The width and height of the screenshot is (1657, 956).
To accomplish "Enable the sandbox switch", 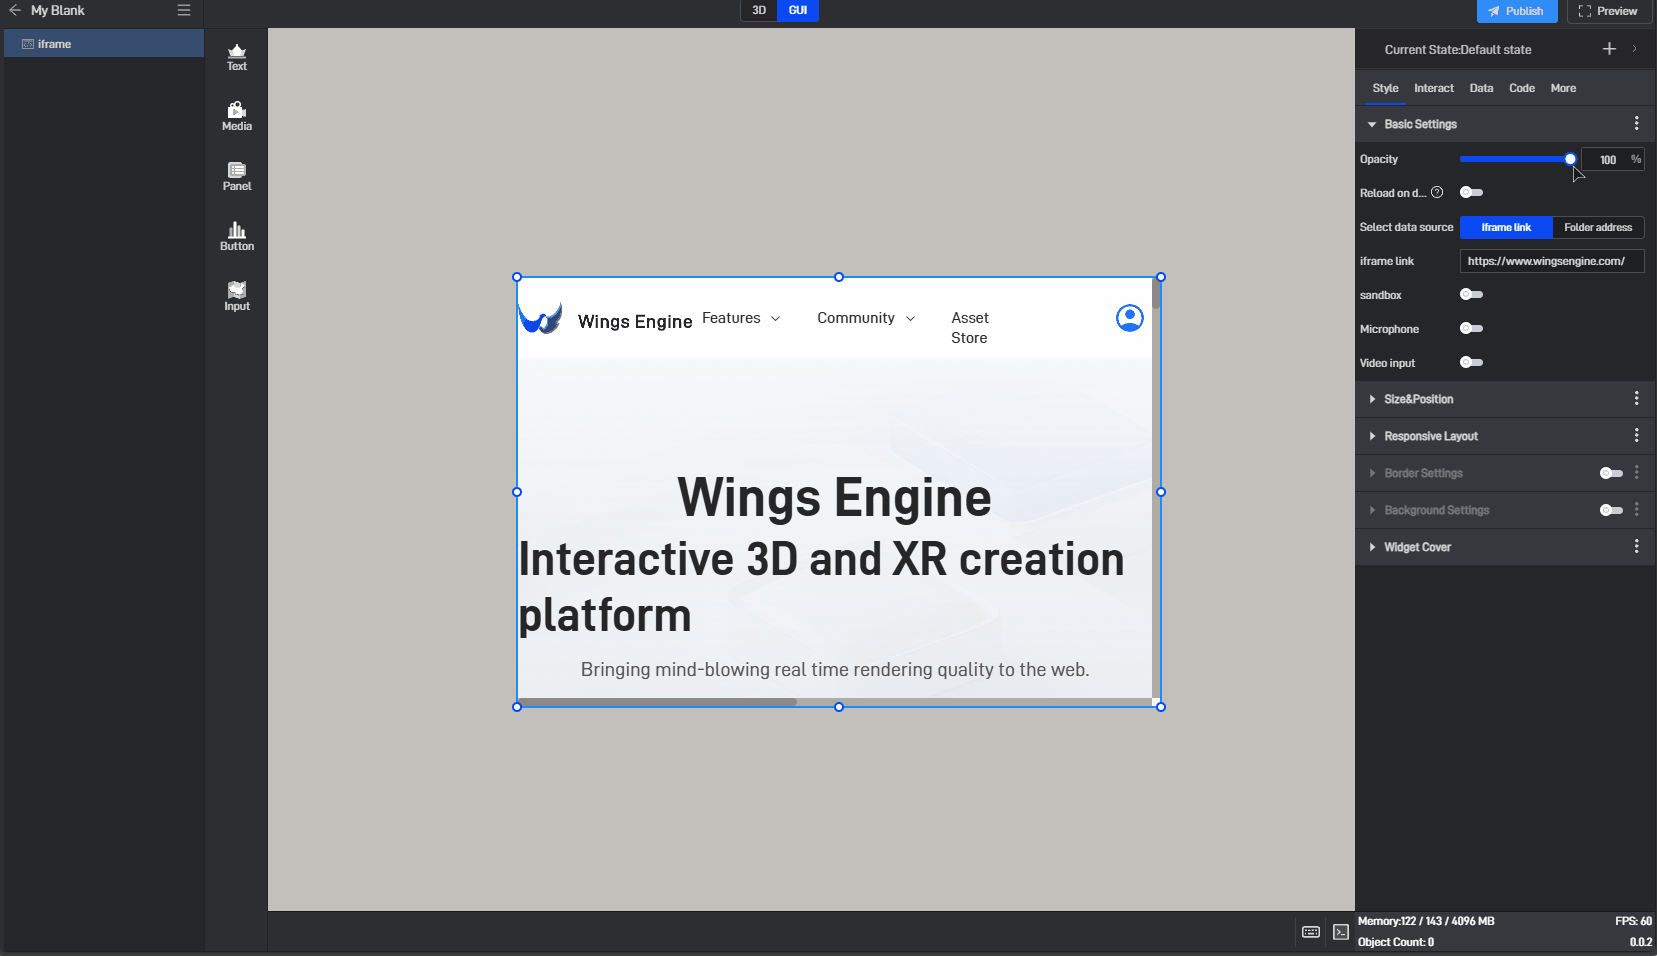I will click(x=1471, y=294).
